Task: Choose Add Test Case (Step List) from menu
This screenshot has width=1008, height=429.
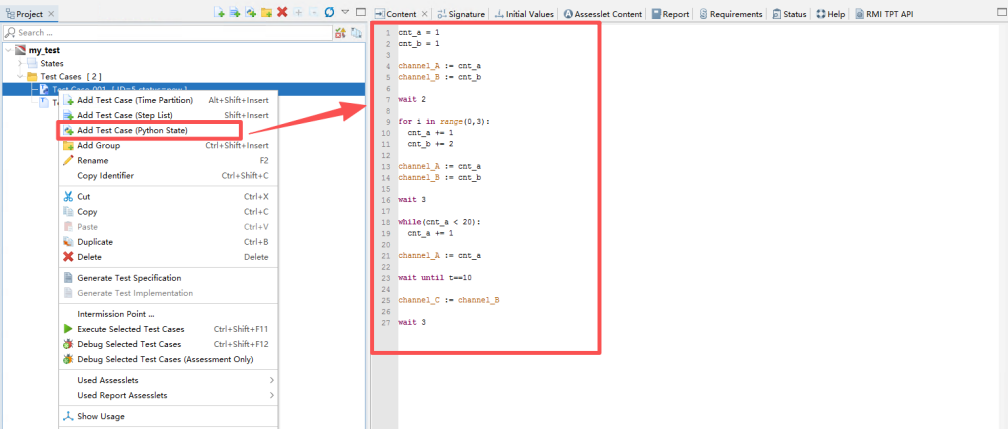Action: click(168, 115)
